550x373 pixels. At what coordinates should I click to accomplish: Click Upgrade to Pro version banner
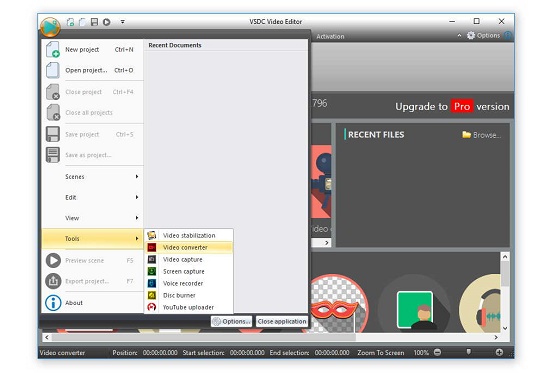(x=452, y=106)
